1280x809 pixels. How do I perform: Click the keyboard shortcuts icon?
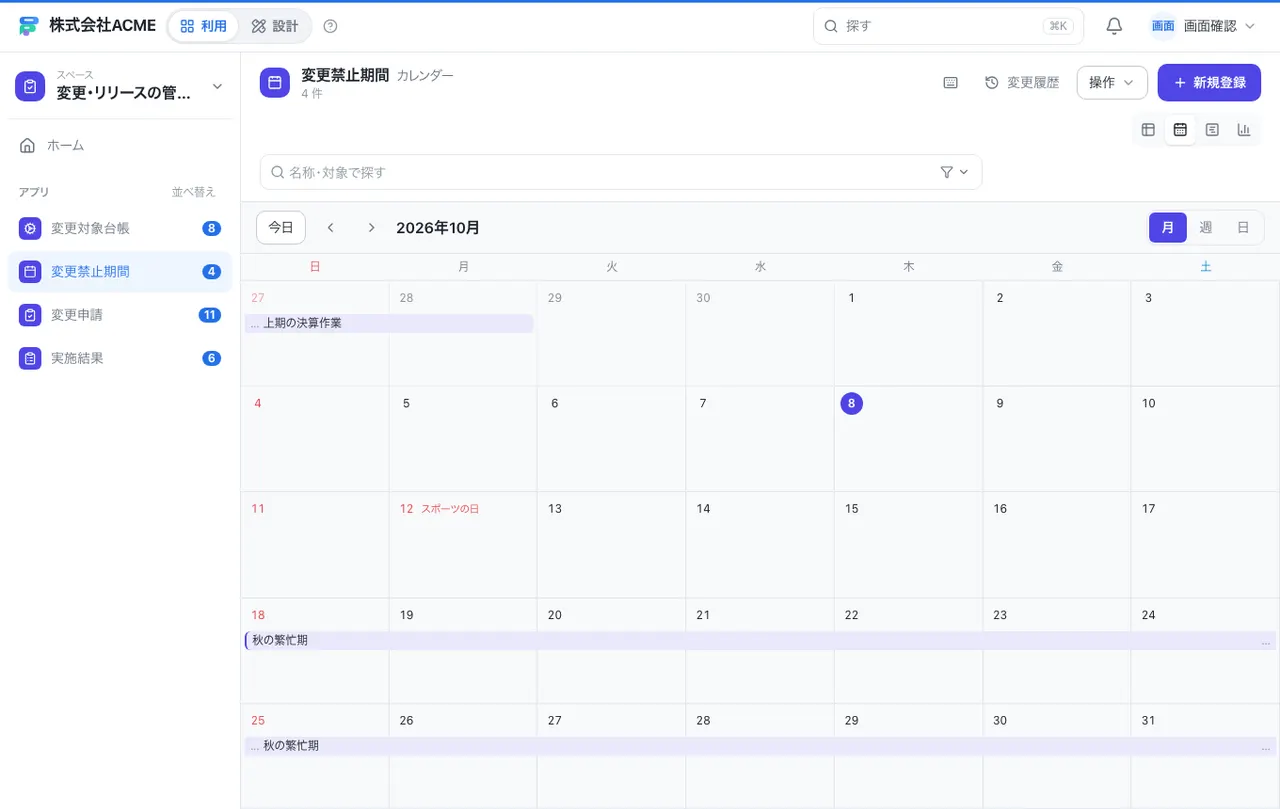coord(951,83)
